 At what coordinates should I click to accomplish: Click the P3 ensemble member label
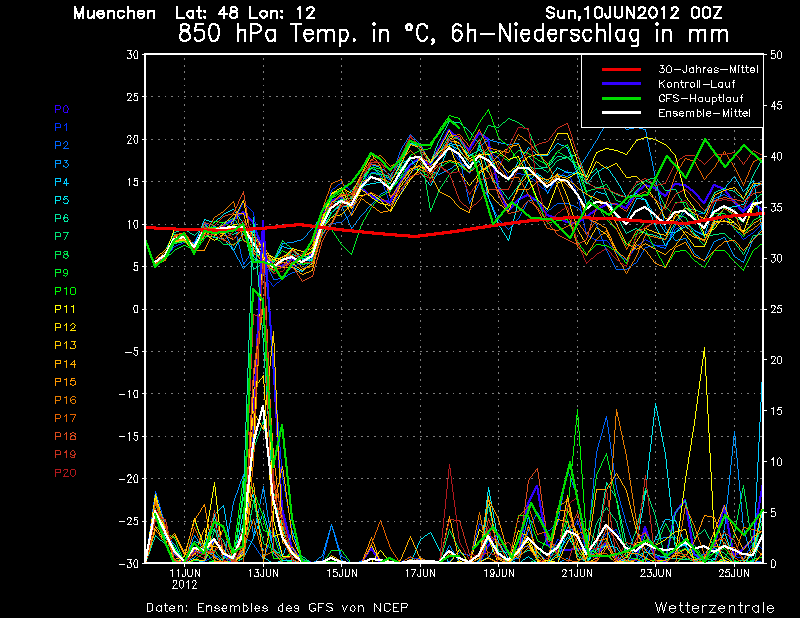[x=62, y=164]
